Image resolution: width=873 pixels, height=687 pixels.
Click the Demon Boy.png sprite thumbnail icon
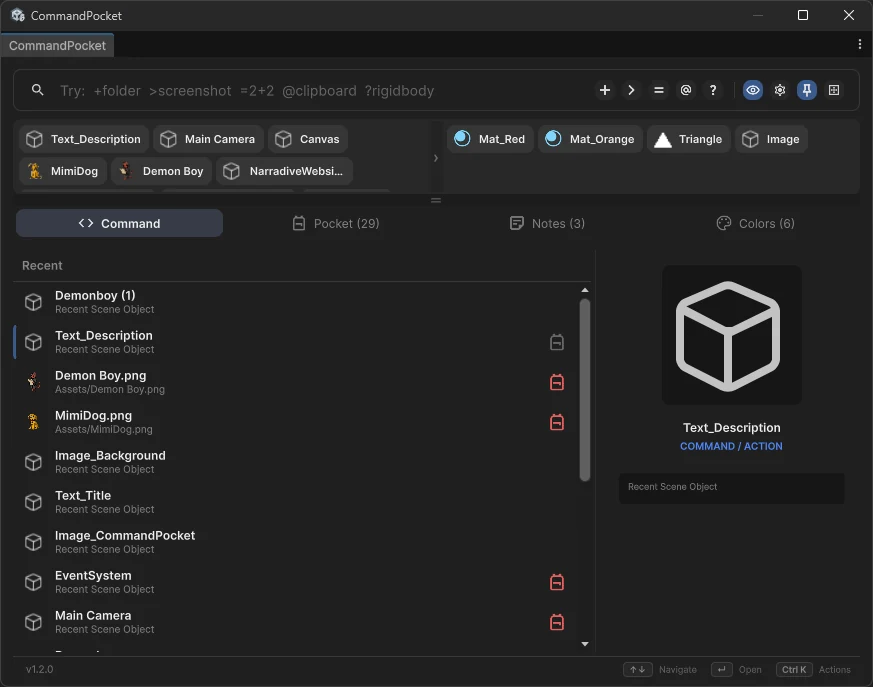pos(33,382)
